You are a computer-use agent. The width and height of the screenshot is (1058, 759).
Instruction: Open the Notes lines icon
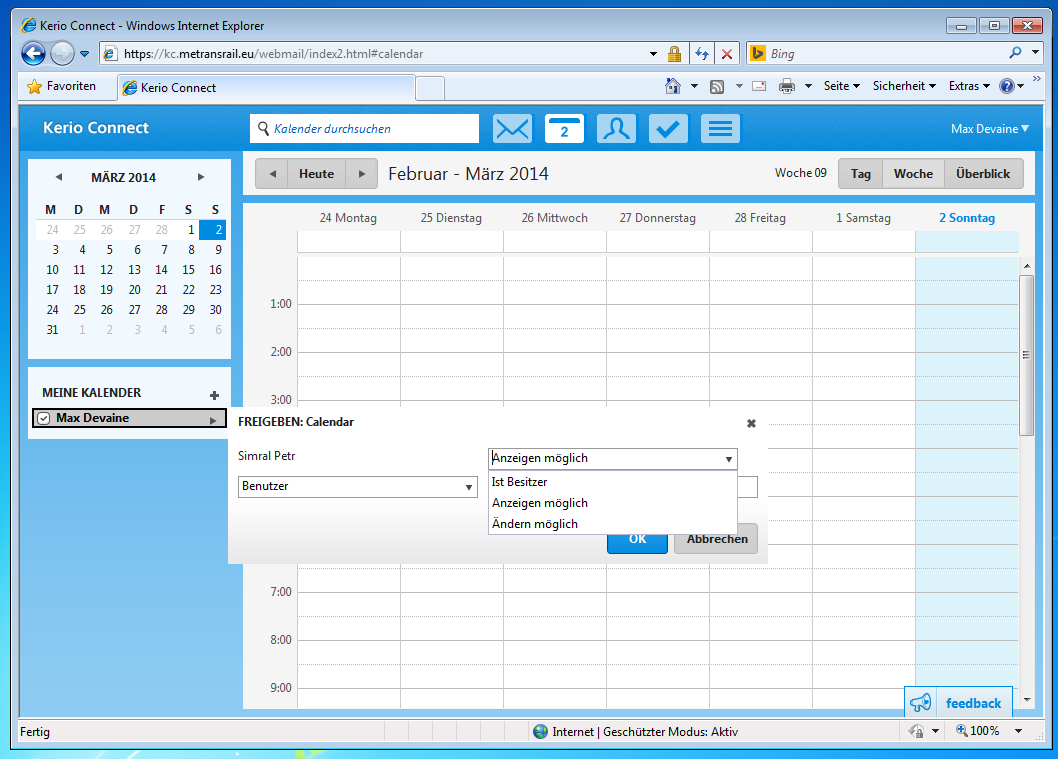[720, 128]
